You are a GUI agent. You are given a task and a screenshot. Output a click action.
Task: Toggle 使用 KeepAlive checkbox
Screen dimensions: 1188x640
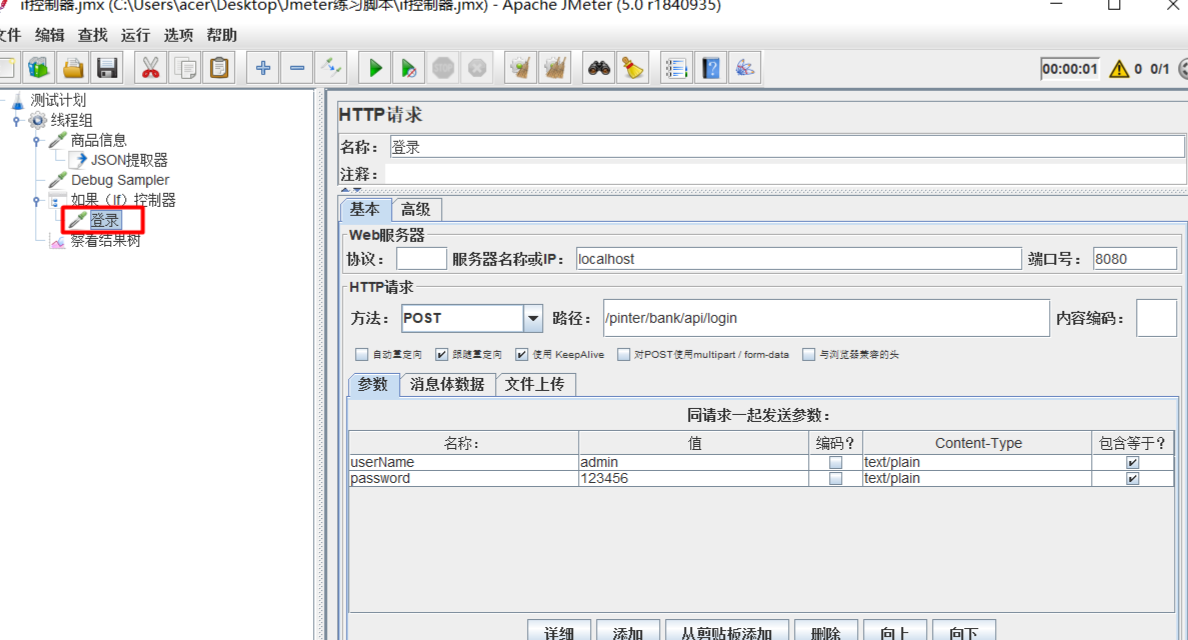[521, 354]
